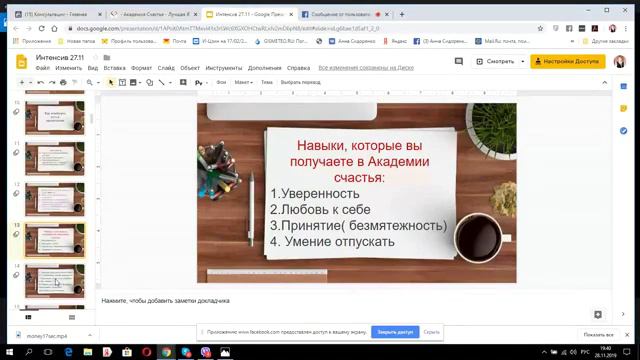Click 'changes saved to Drive' link
This screenshot has height=360, width=640.
pyautogui.click(x=366, y=68)
